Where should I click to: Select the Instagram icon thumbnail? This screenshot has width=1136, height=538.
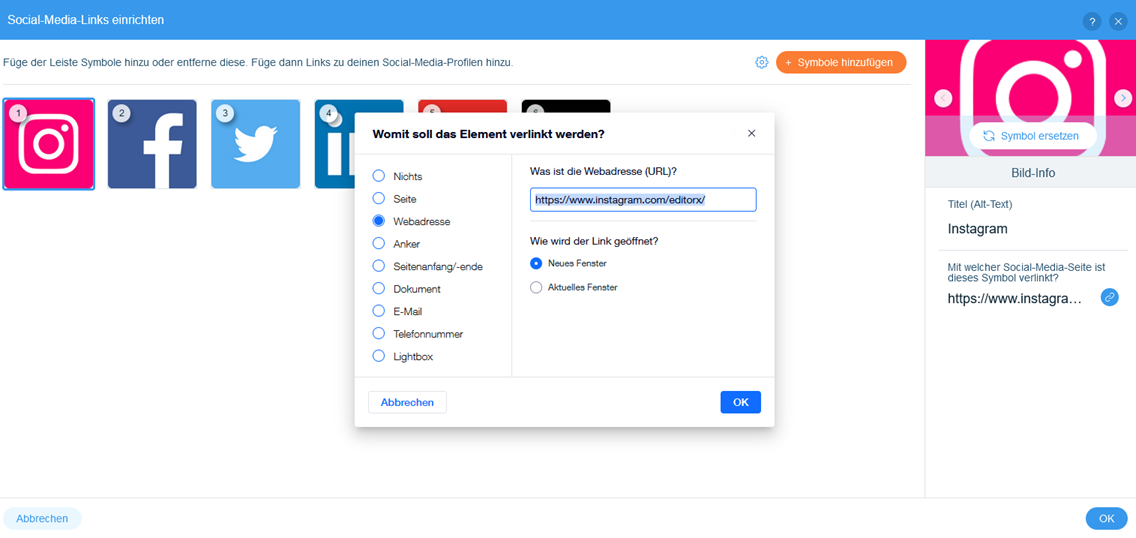(49, 144)
